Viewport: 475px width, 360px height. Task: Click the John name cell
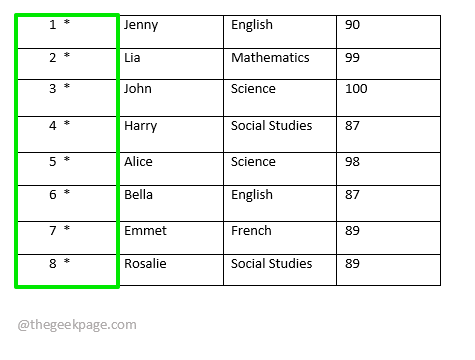171,98
